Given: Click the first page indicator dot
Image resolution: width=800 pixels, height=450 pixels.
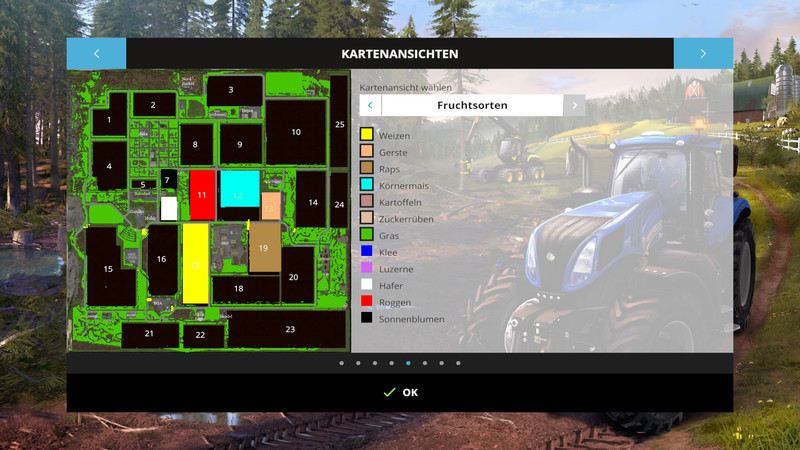Looking at the screenshot, I should (341, 363).
